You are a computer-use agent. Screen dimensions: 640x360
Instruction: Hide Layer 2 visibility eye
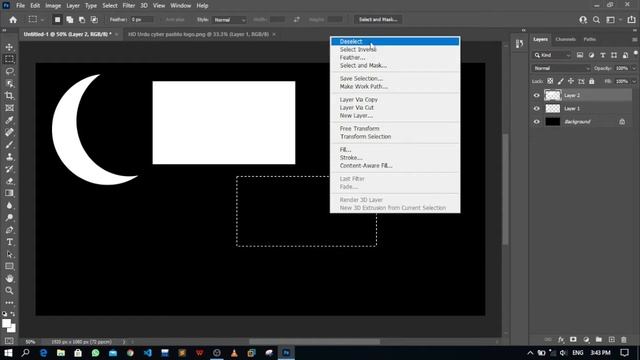tap(537, 96)
